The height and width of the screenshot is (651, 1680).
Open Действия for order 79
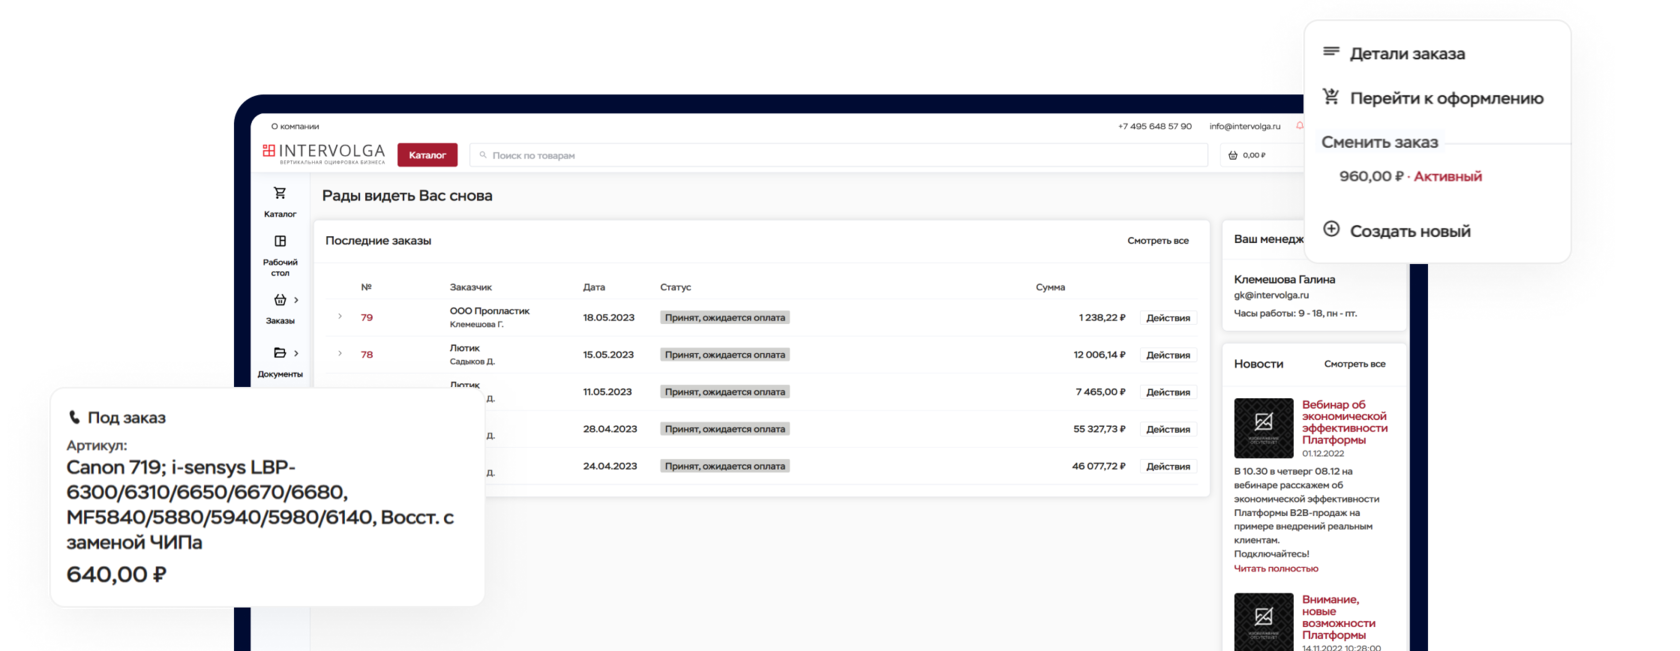coord(1168,318)
